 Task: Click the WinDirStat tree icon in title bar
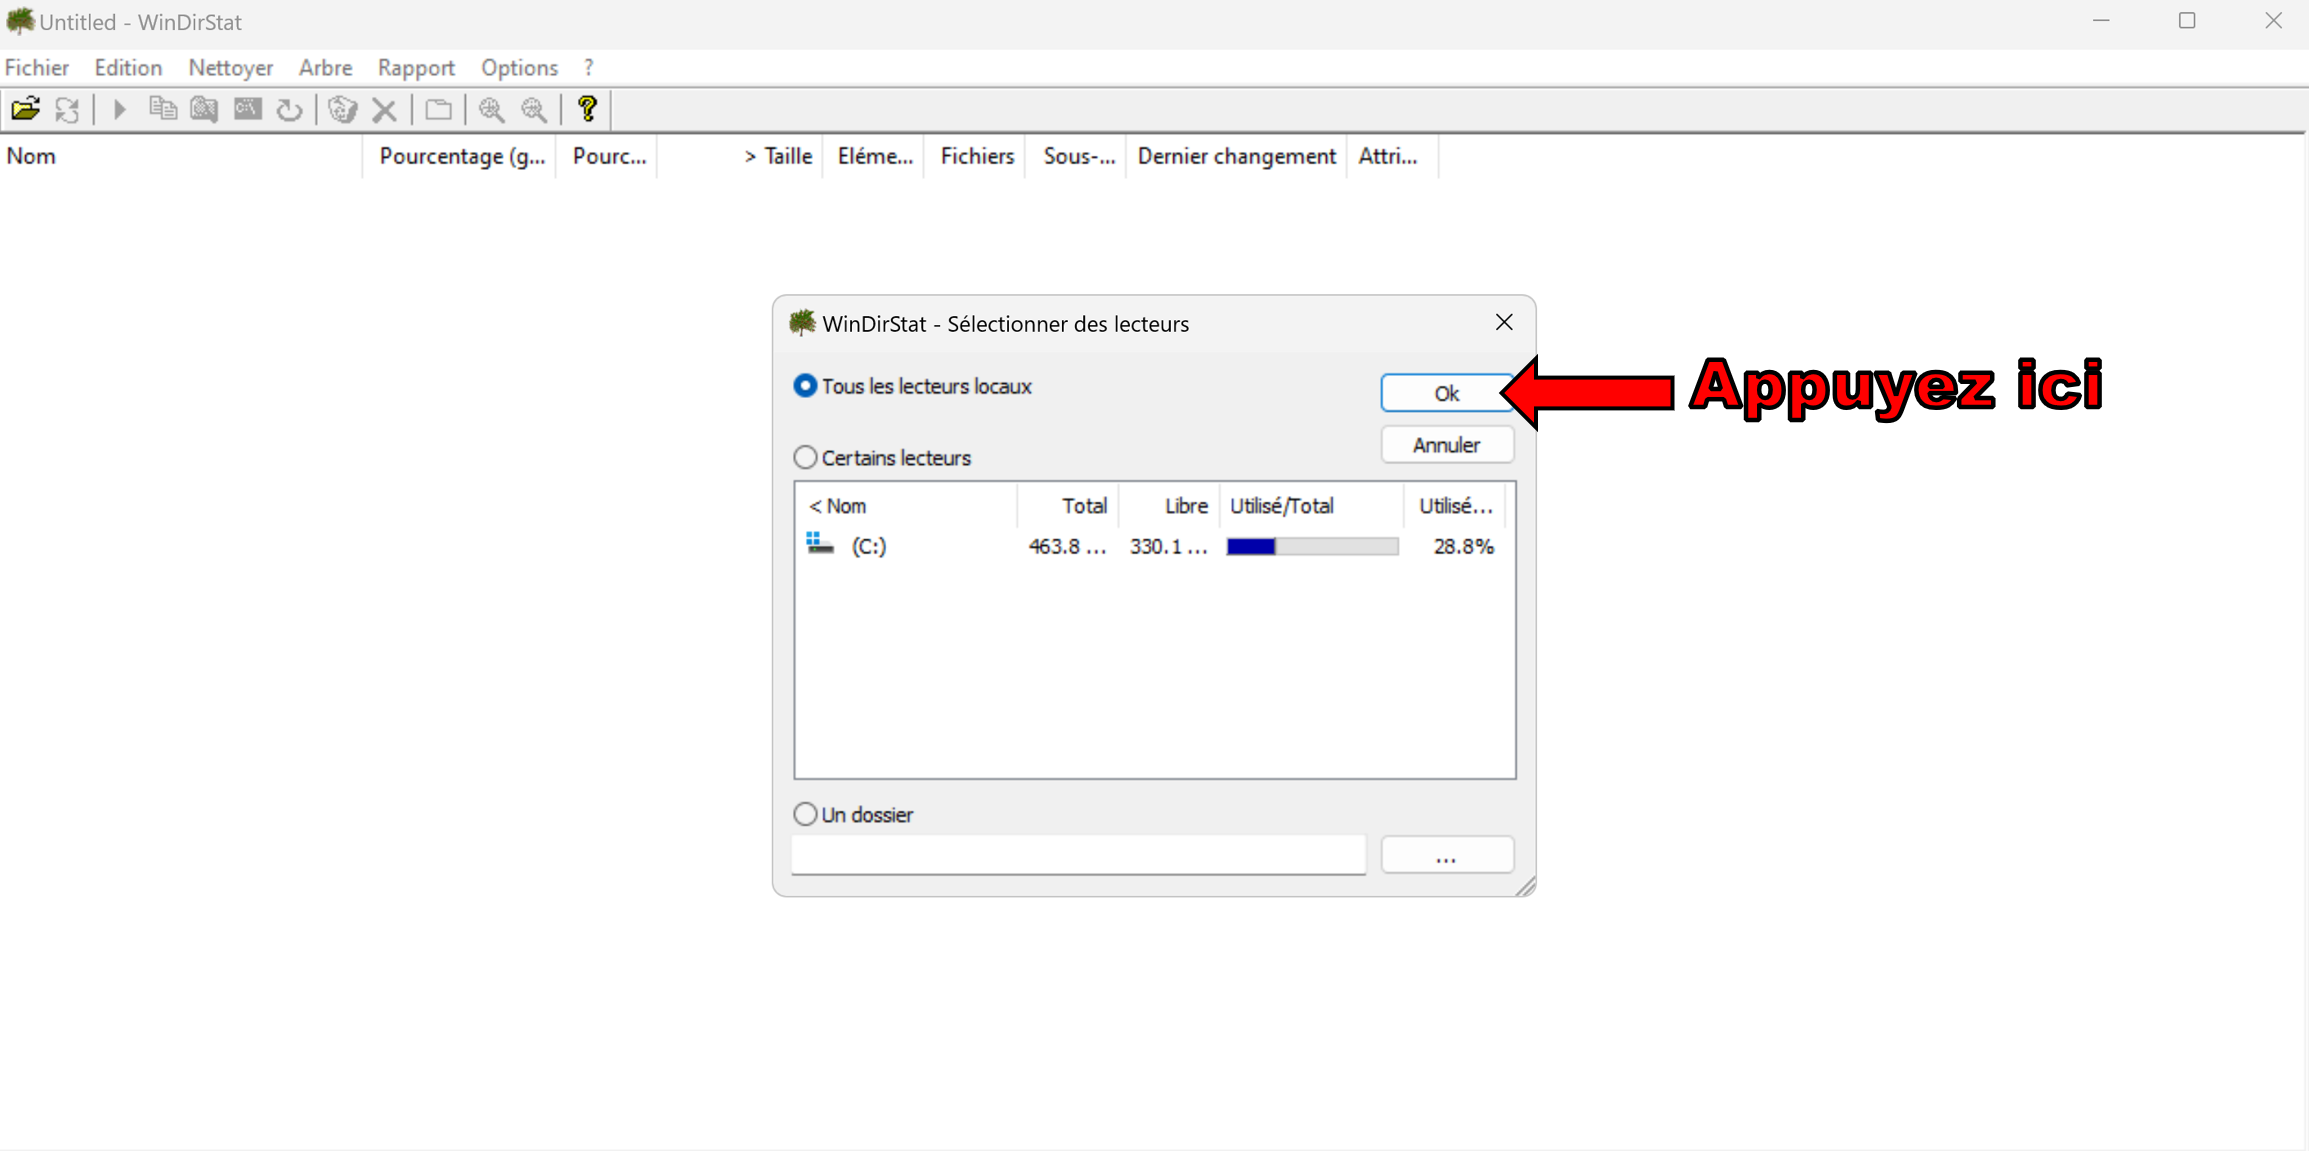click(x=20, y=21)
